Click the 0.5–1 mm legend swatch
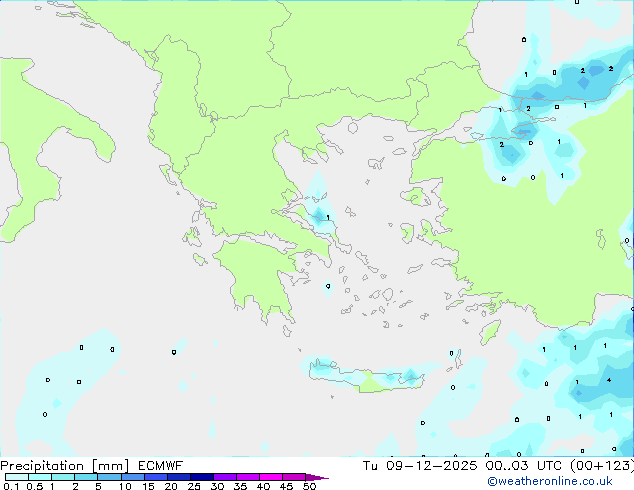Viewport: 634px width, 490px height. [40, 477]
